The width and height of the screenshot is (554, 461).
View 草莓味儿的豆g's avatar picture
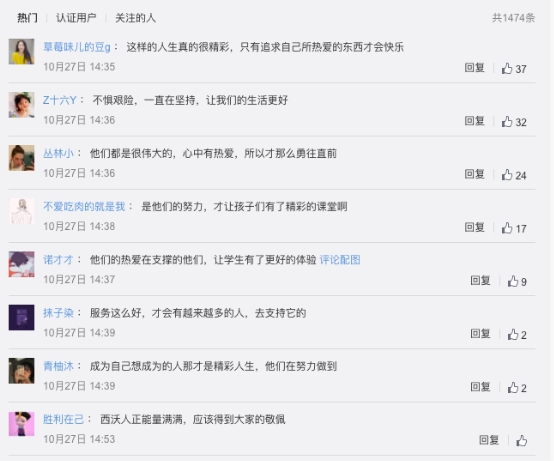point(22,52)
